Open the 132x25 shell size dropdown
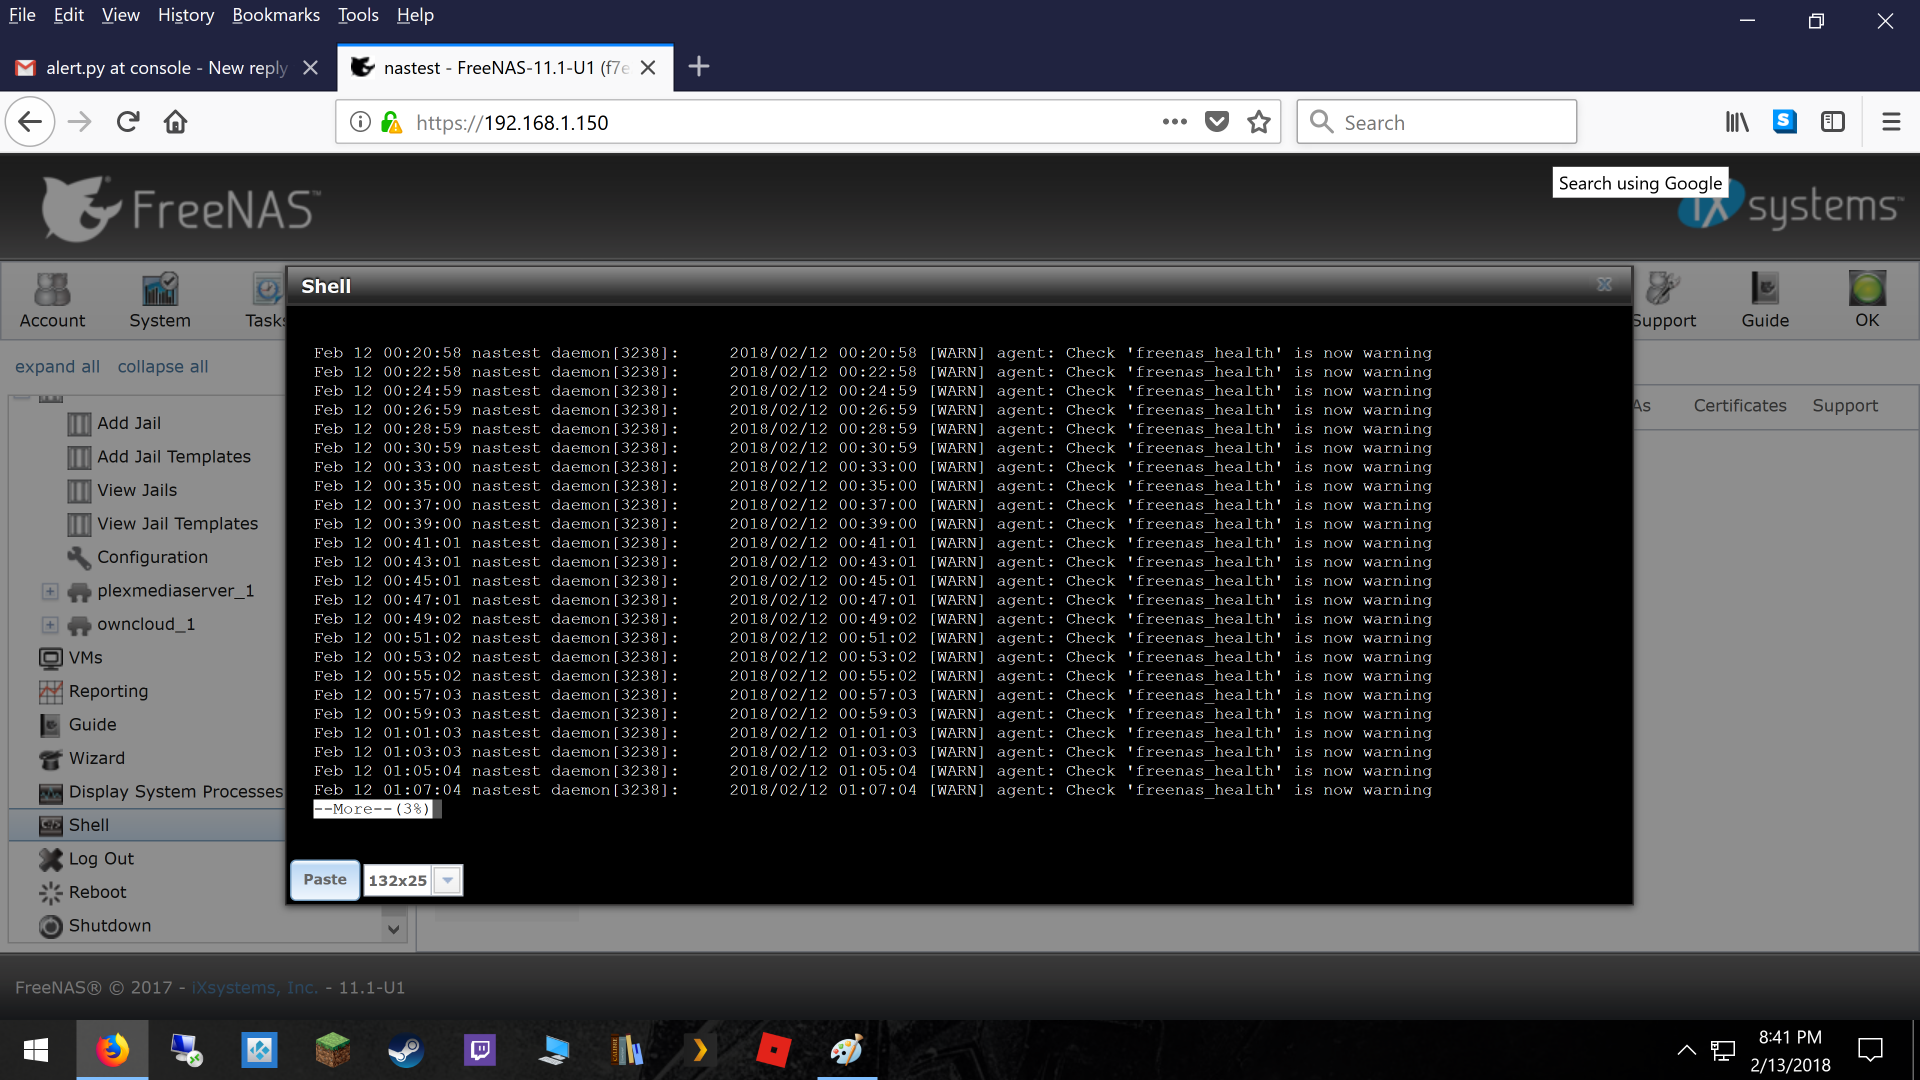Viewport: 1920px width, 1080px height. pos(448,880)
